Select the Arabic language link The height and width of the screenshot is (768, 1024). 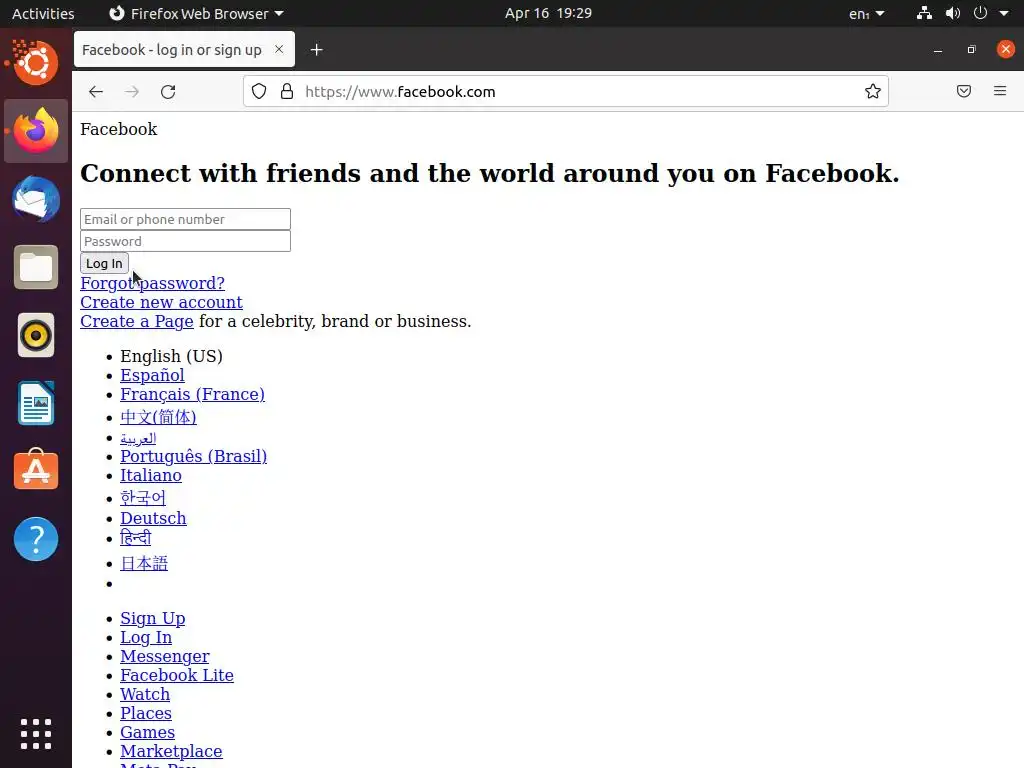(x=138, y=438)
